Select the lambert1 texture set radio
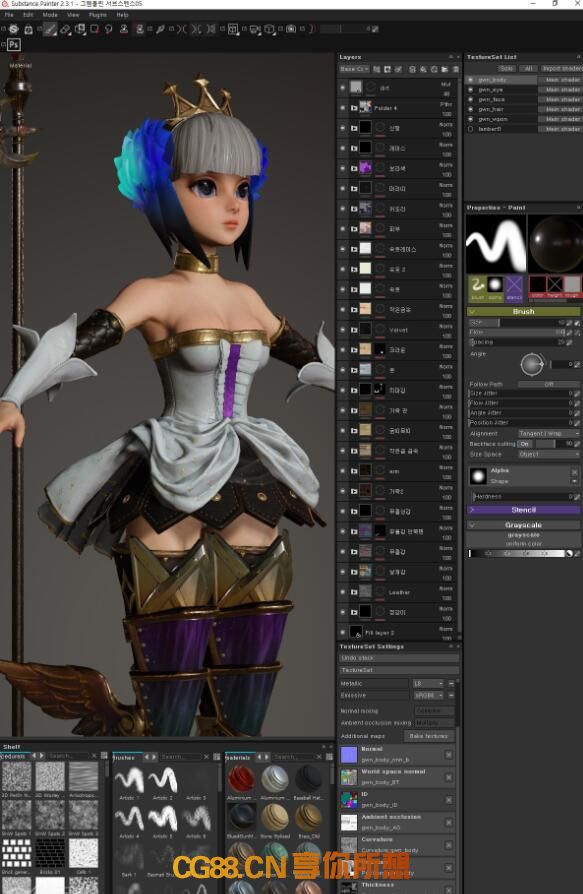 click(471, 129)
